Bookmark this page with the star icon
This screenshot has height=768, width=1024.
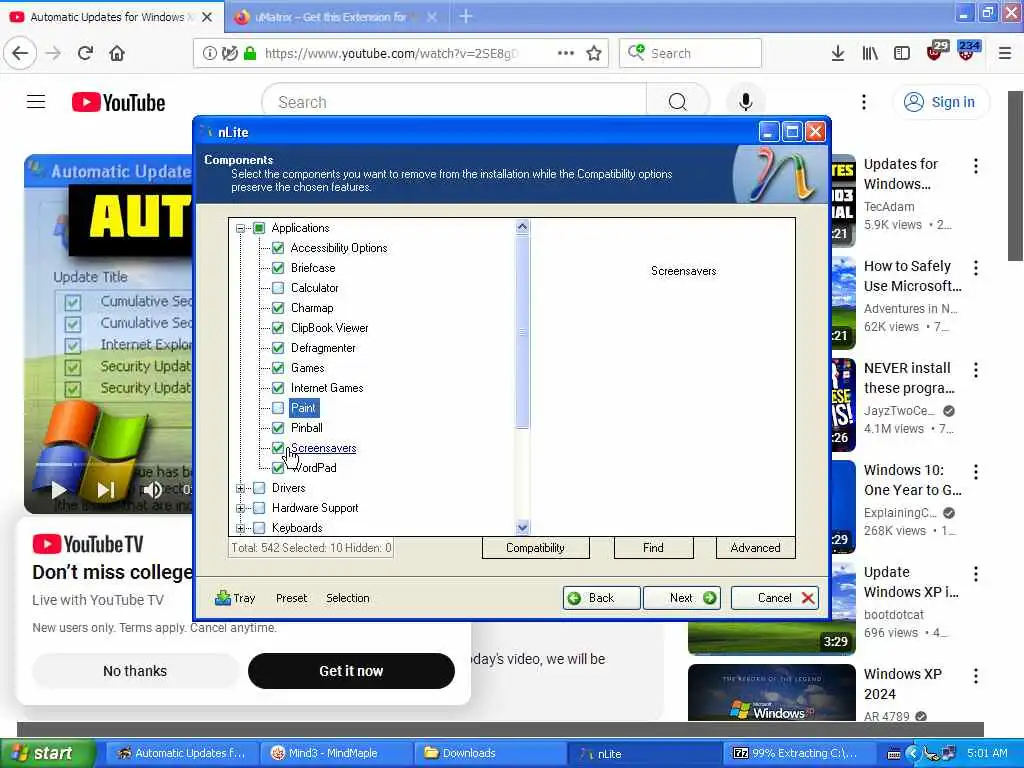pos(594,54)
